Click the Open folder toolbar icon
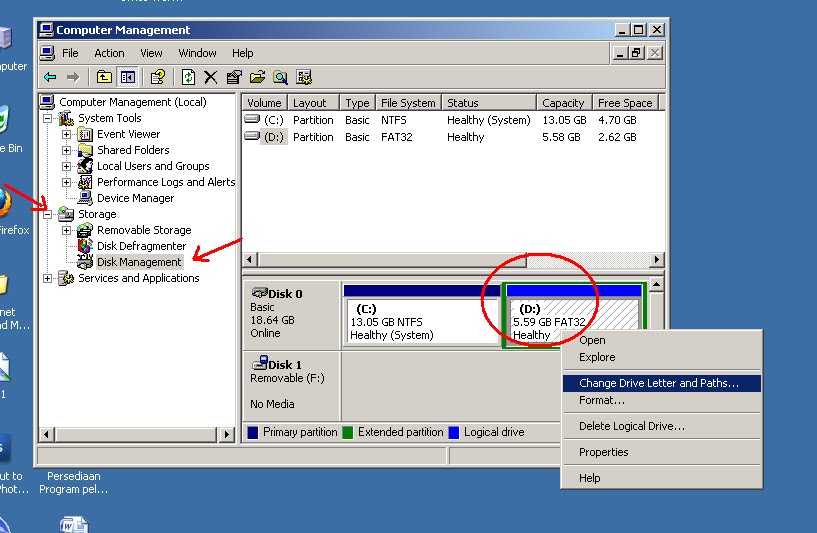This screenshot has height=533, width=817. [x=257, y=78]
